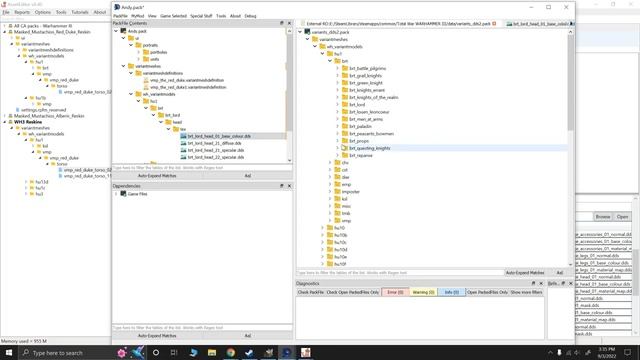Click the Check PackFile button
The height and width of the screenshot is (360, 640).
click(x=311, y=292)
